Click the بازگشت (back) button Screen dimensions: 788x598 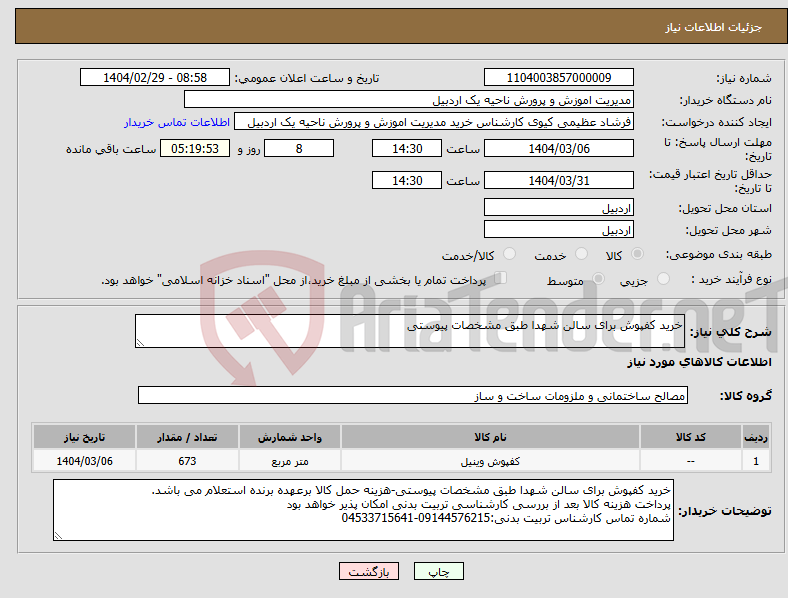click(x=369, y=571)
